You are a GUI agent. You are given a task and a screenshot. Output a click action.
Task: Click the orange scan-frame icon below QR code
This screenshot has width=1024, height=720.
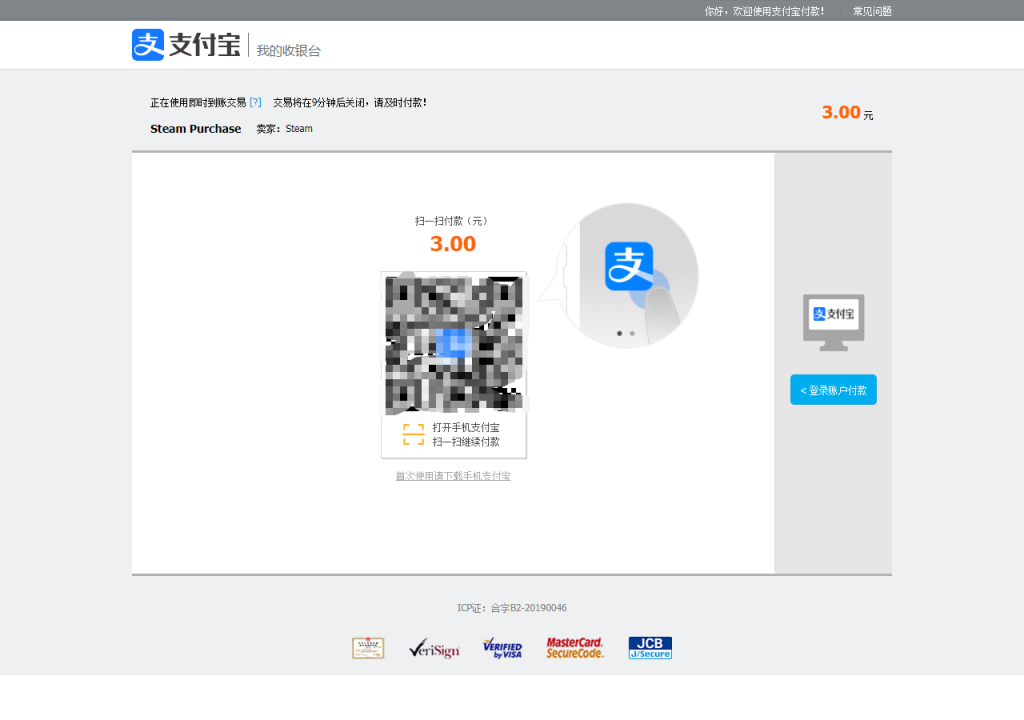coord(413,434)
